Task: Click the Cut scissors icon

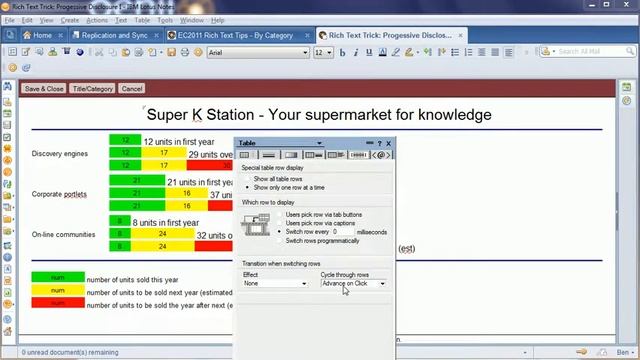Action: click(x=99, y=52)
